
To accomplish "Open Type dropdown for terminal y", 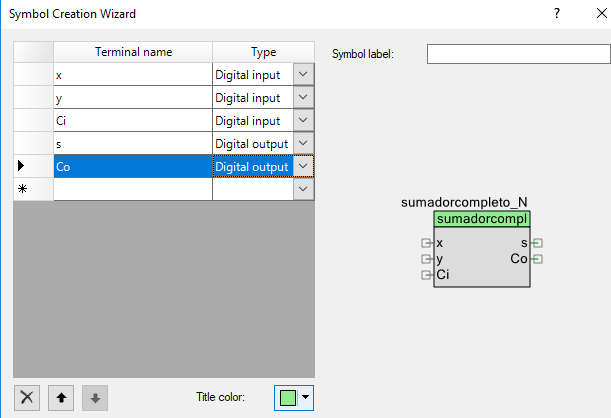I will pyautogui.click(x=303, y=97).
